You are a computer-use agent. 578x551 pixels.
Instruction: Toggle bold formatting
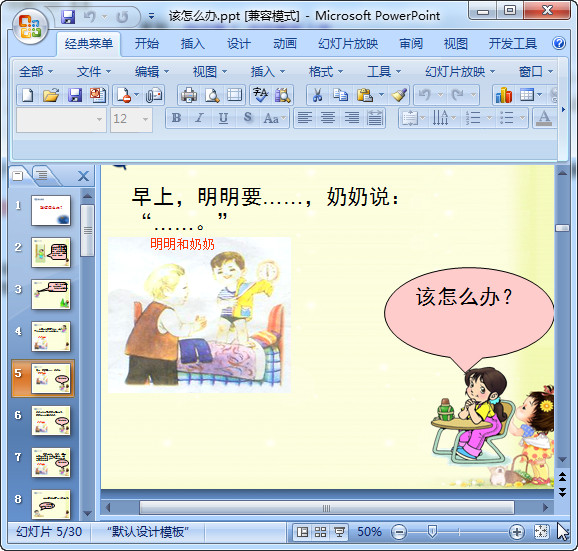(x=177, y=118)
